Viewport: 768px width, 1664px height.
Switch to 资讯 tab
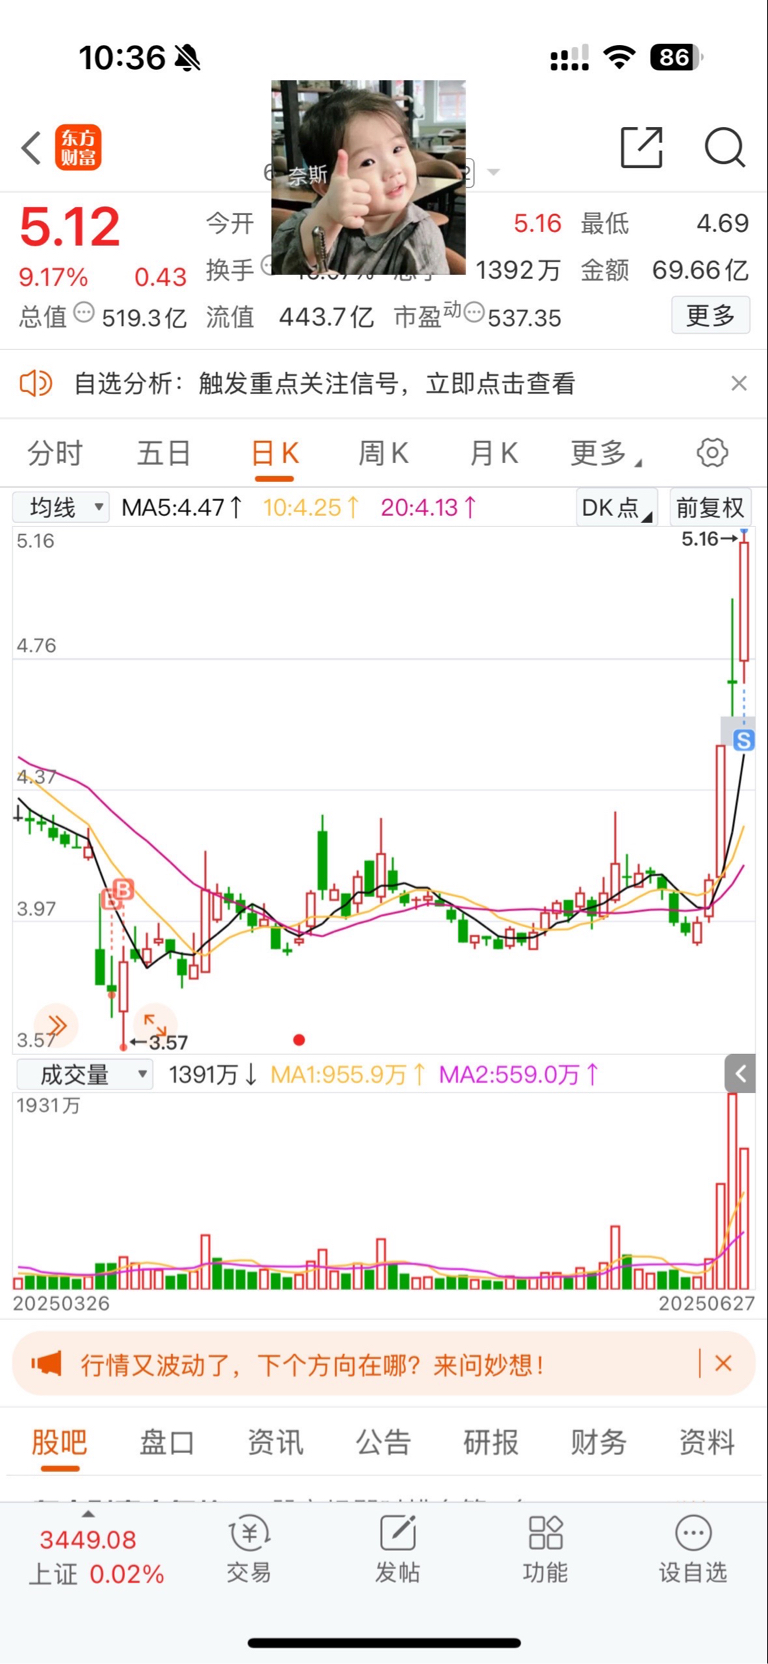coord(275,1441)
